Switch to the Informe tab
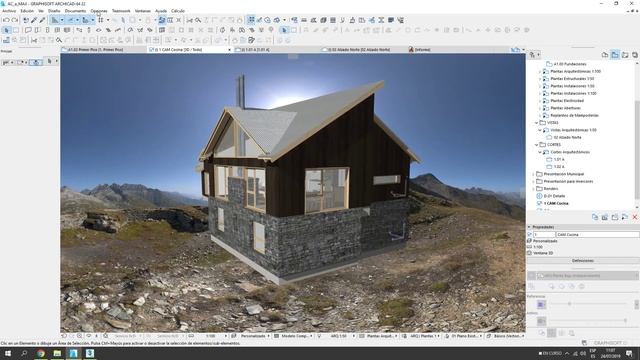The width and height of the screenshot is (640, 360). click(x=422, y=50)
